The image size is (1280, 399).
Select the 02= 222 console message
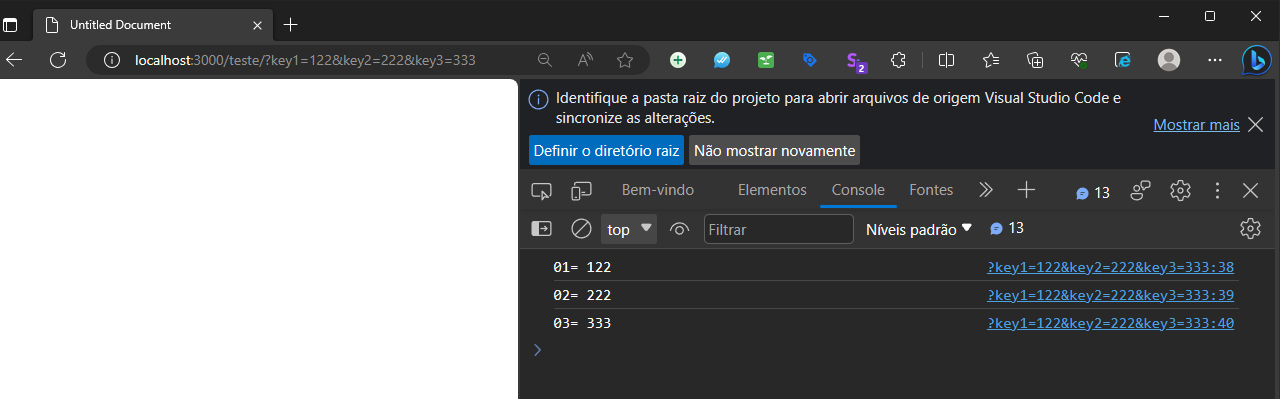click(x=582, y=295)
